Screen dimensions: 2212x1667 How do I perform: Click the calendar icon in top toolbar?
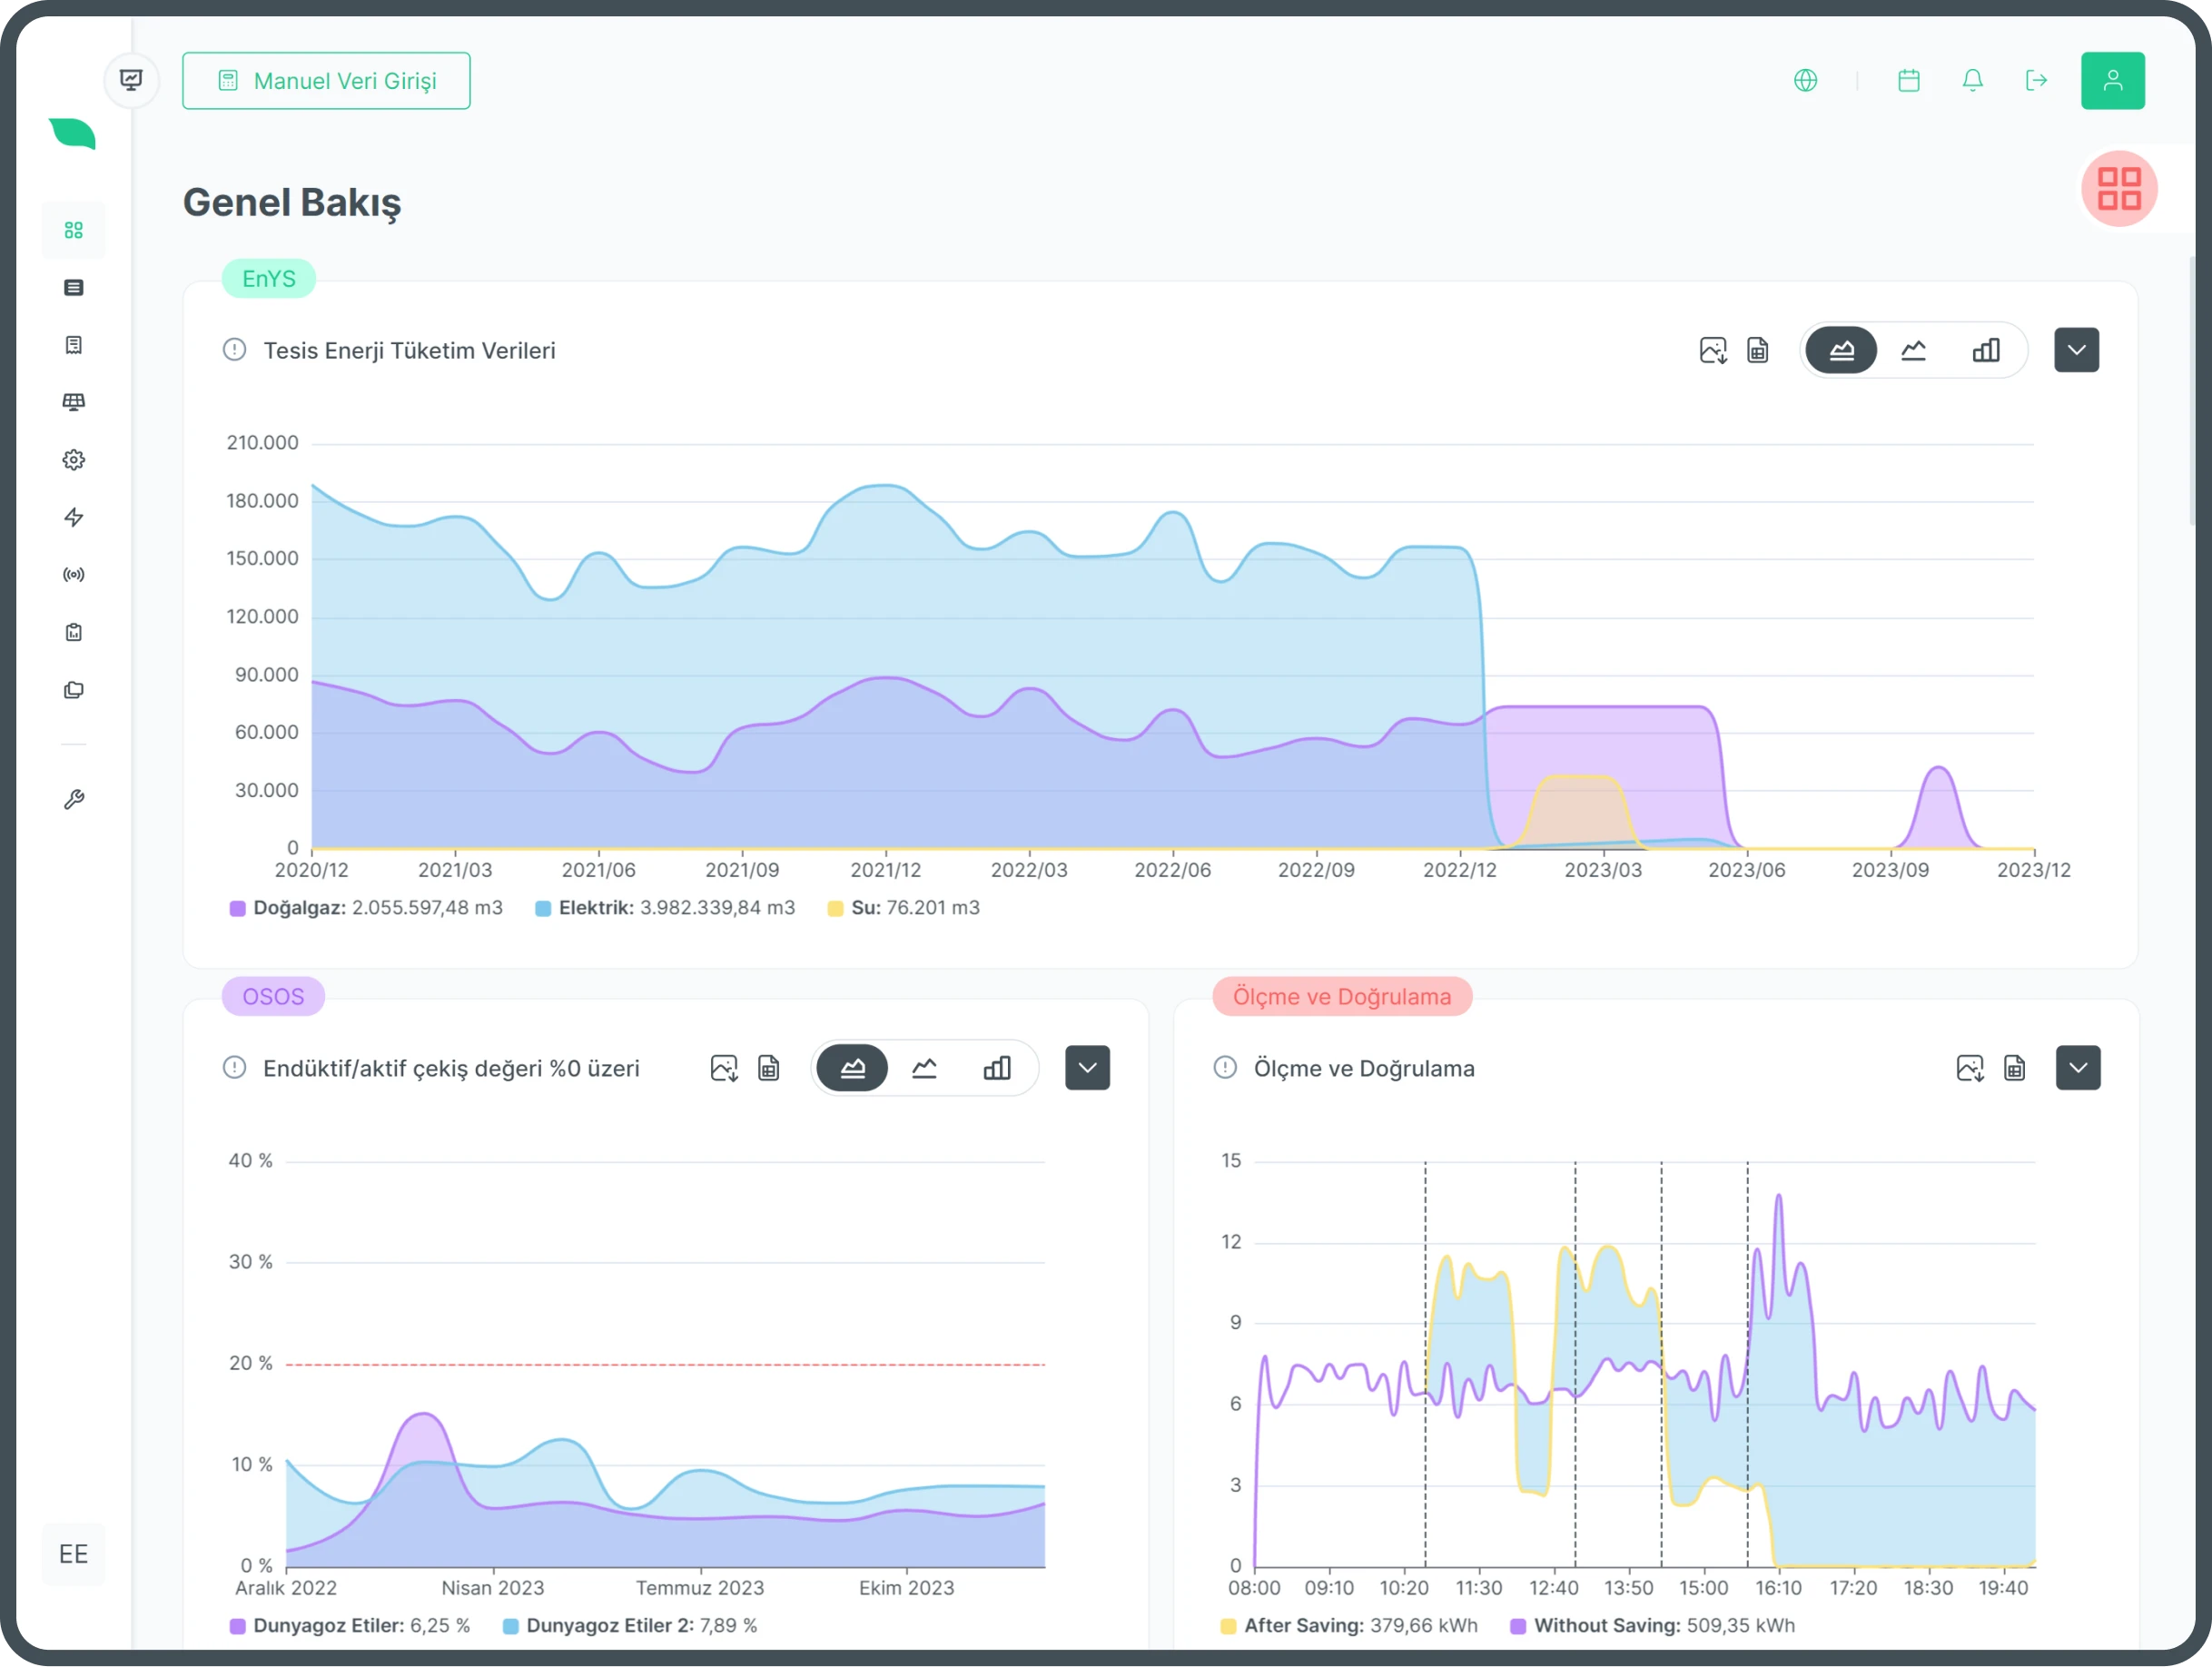coord(1909,79)
